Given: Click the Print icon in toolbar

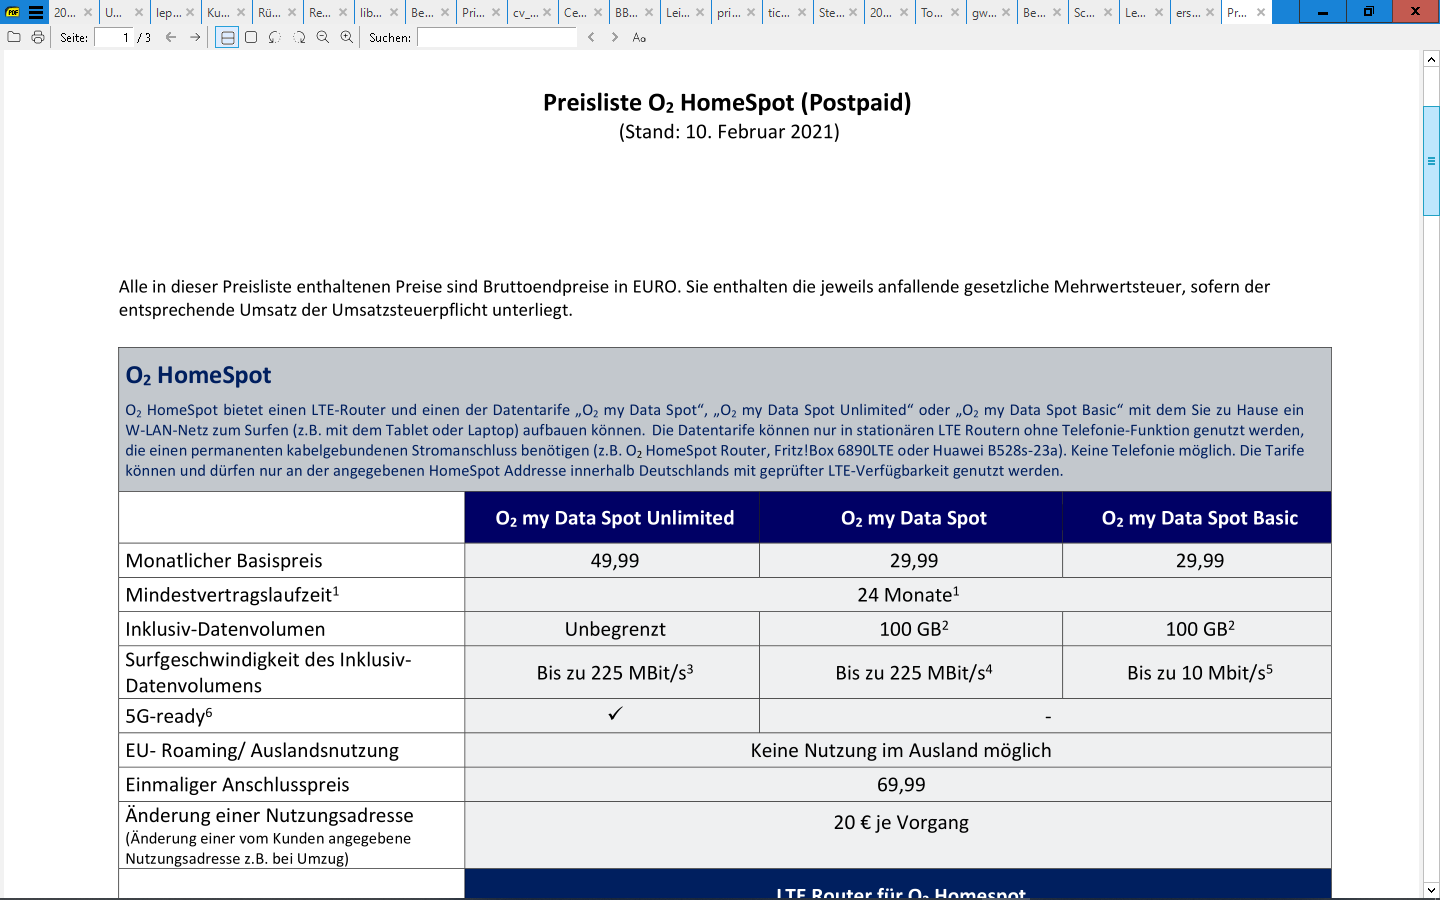Looking at the screenshot, I should click(x=38, y=37).
